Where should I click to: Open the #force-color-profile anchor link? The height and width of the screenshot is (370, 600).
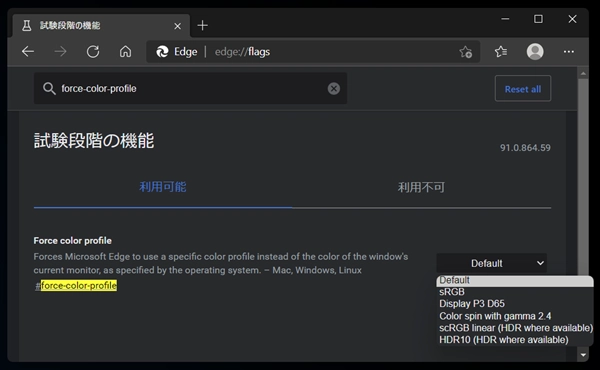[76, 285]
